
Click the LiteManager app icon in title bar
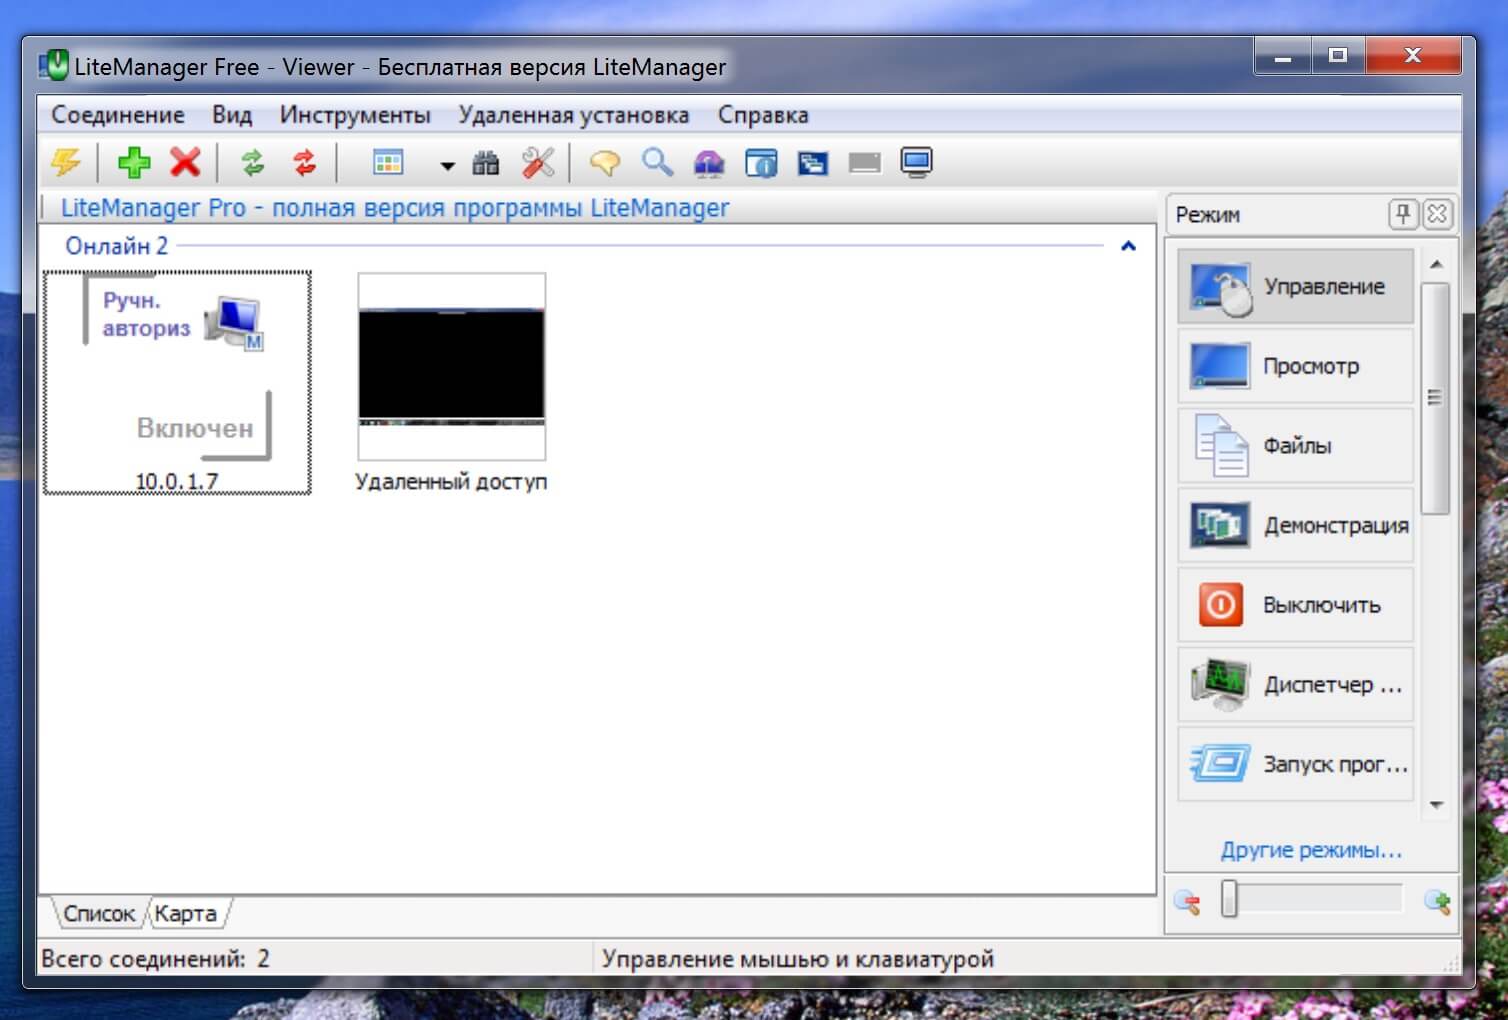(53, 66)
